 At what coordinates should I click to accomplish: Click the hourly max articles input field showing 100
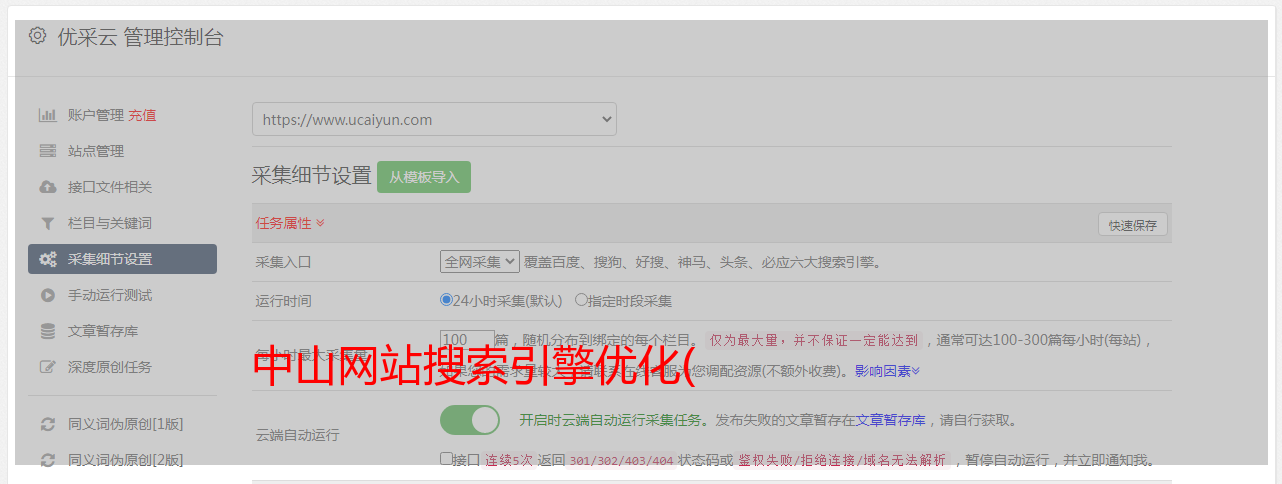(467, 339)
